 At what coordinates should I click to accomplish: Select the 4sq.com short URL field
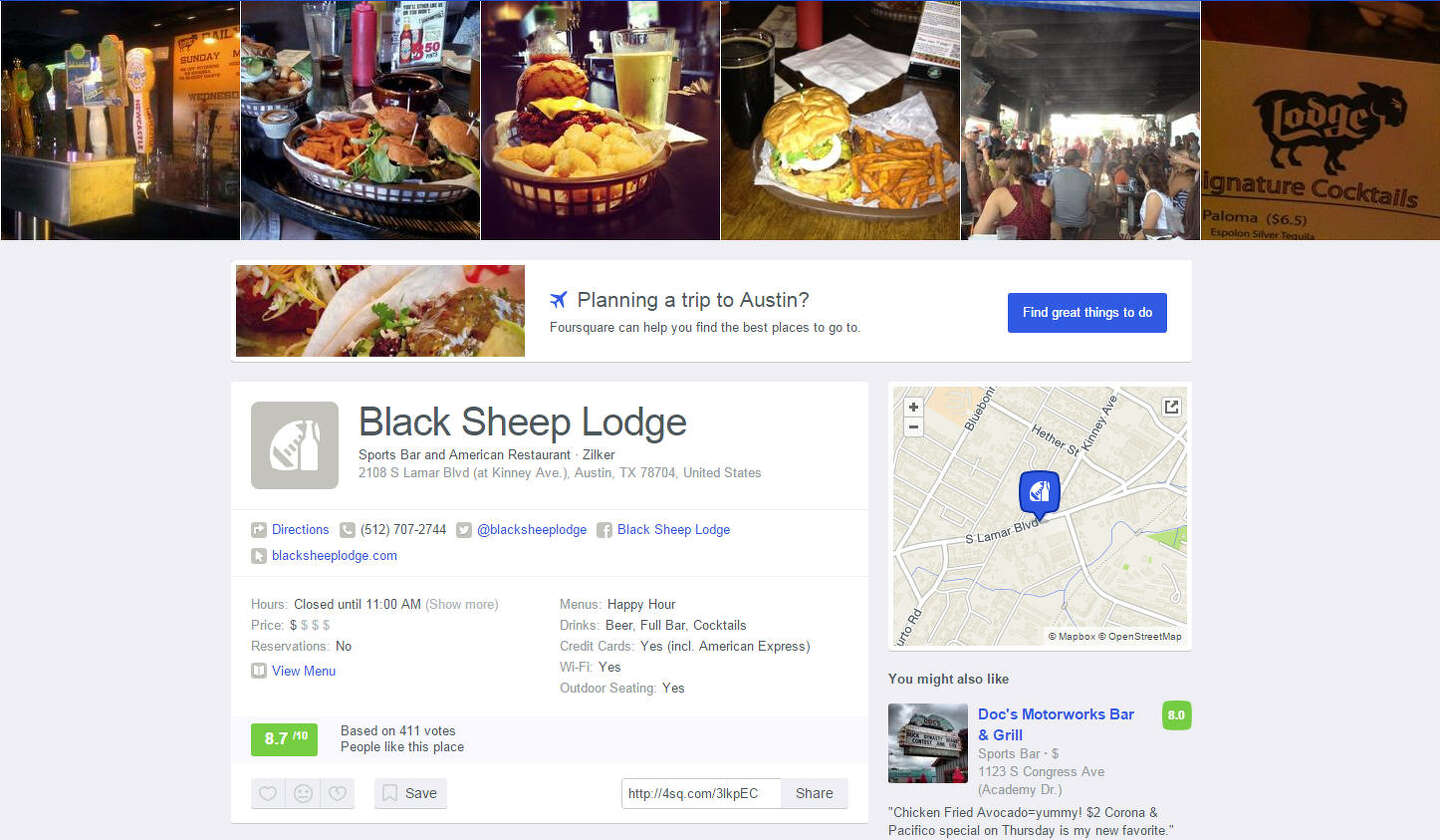tap(701, 793)
